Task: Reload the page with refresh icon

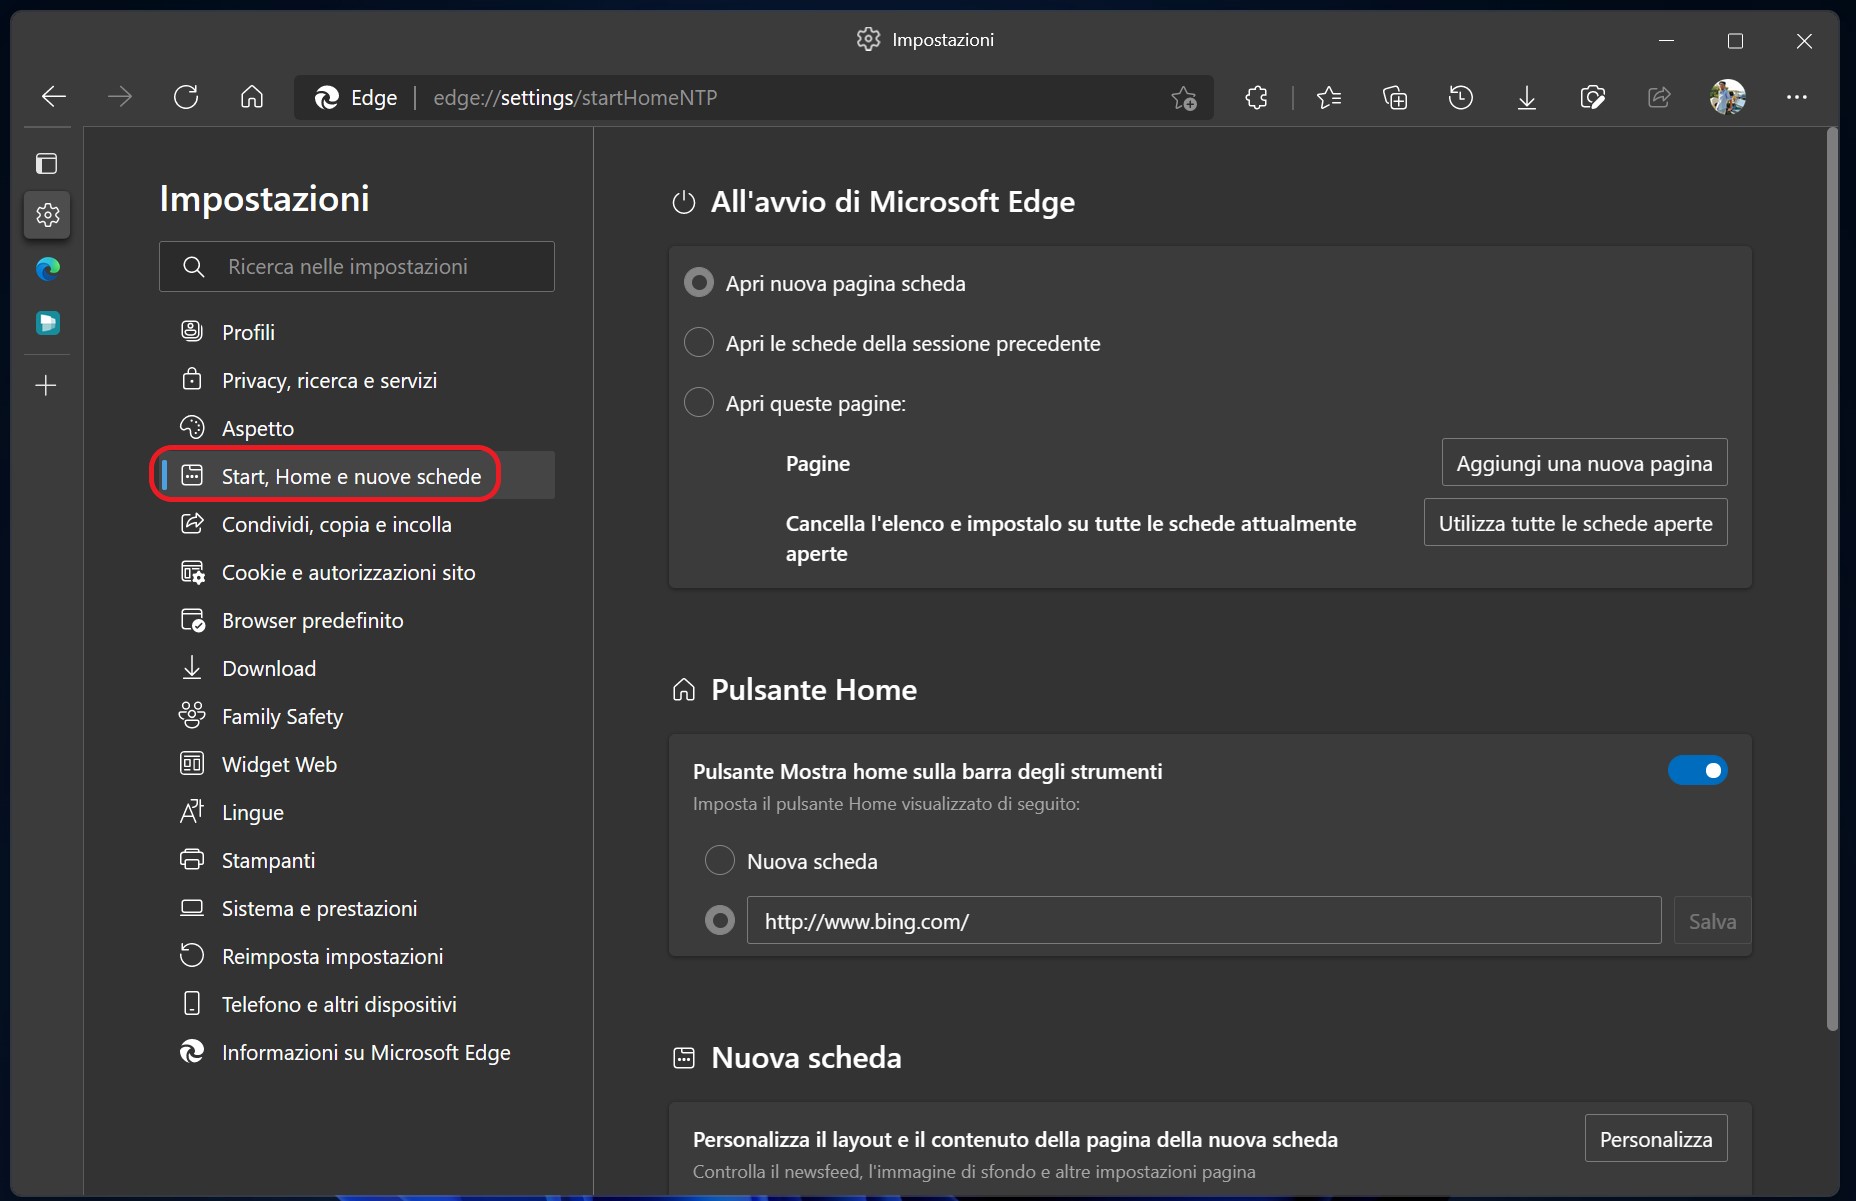Action: (x=186, y=97)
